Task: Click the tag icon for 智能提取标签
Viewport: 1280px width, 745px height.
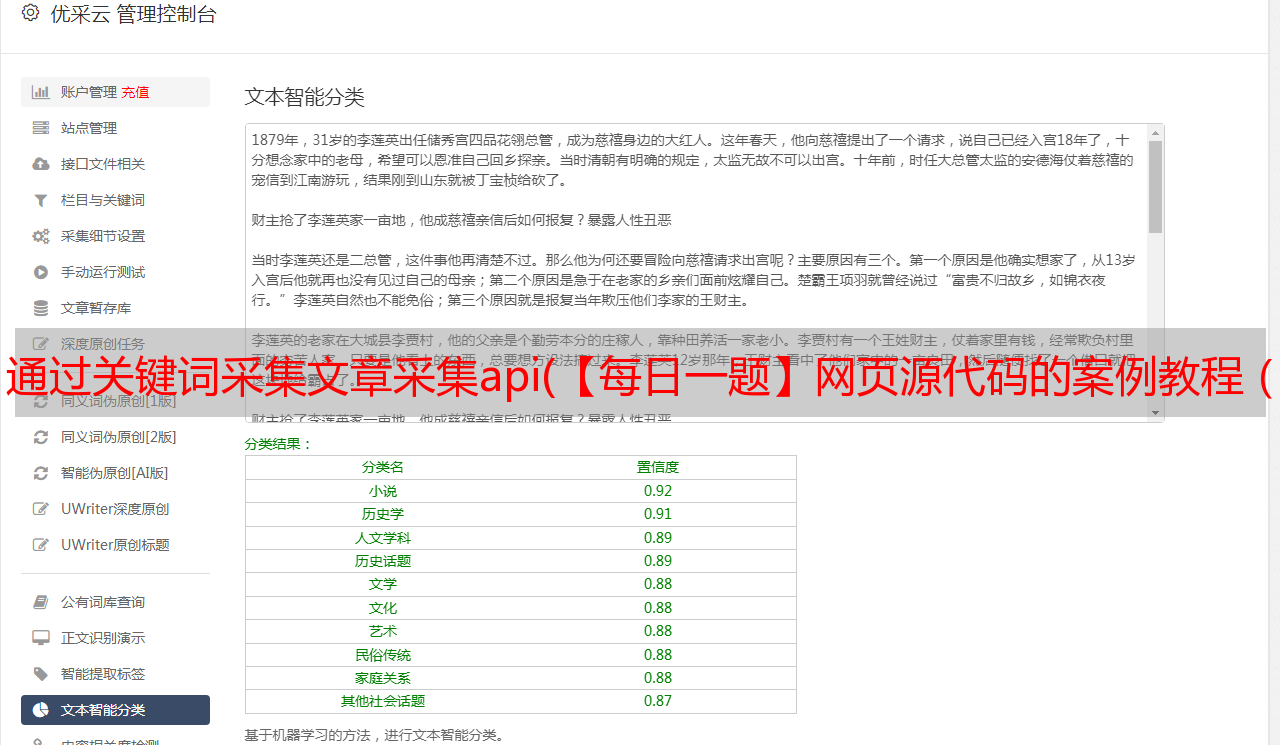Action: click(x=41, y=674)
